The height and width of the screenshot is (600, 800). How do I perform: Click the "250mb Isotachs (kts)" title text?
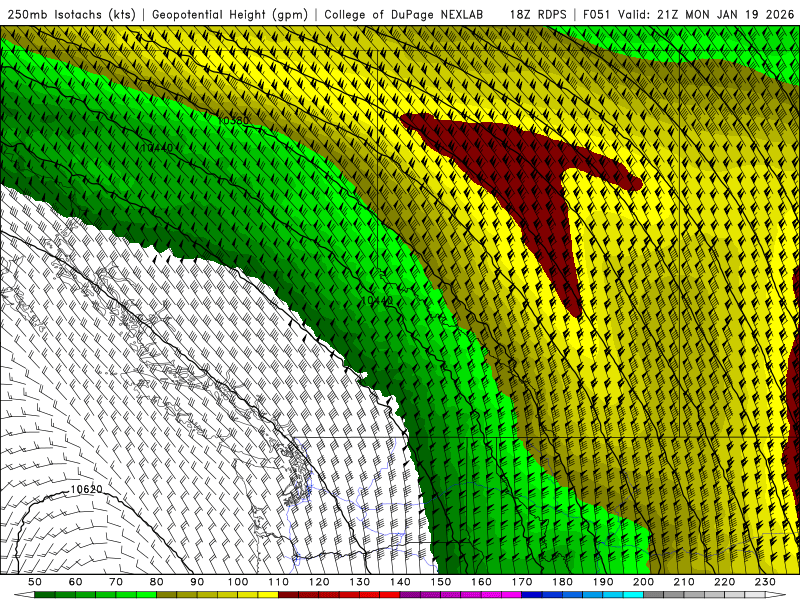[x=71, y=15]
